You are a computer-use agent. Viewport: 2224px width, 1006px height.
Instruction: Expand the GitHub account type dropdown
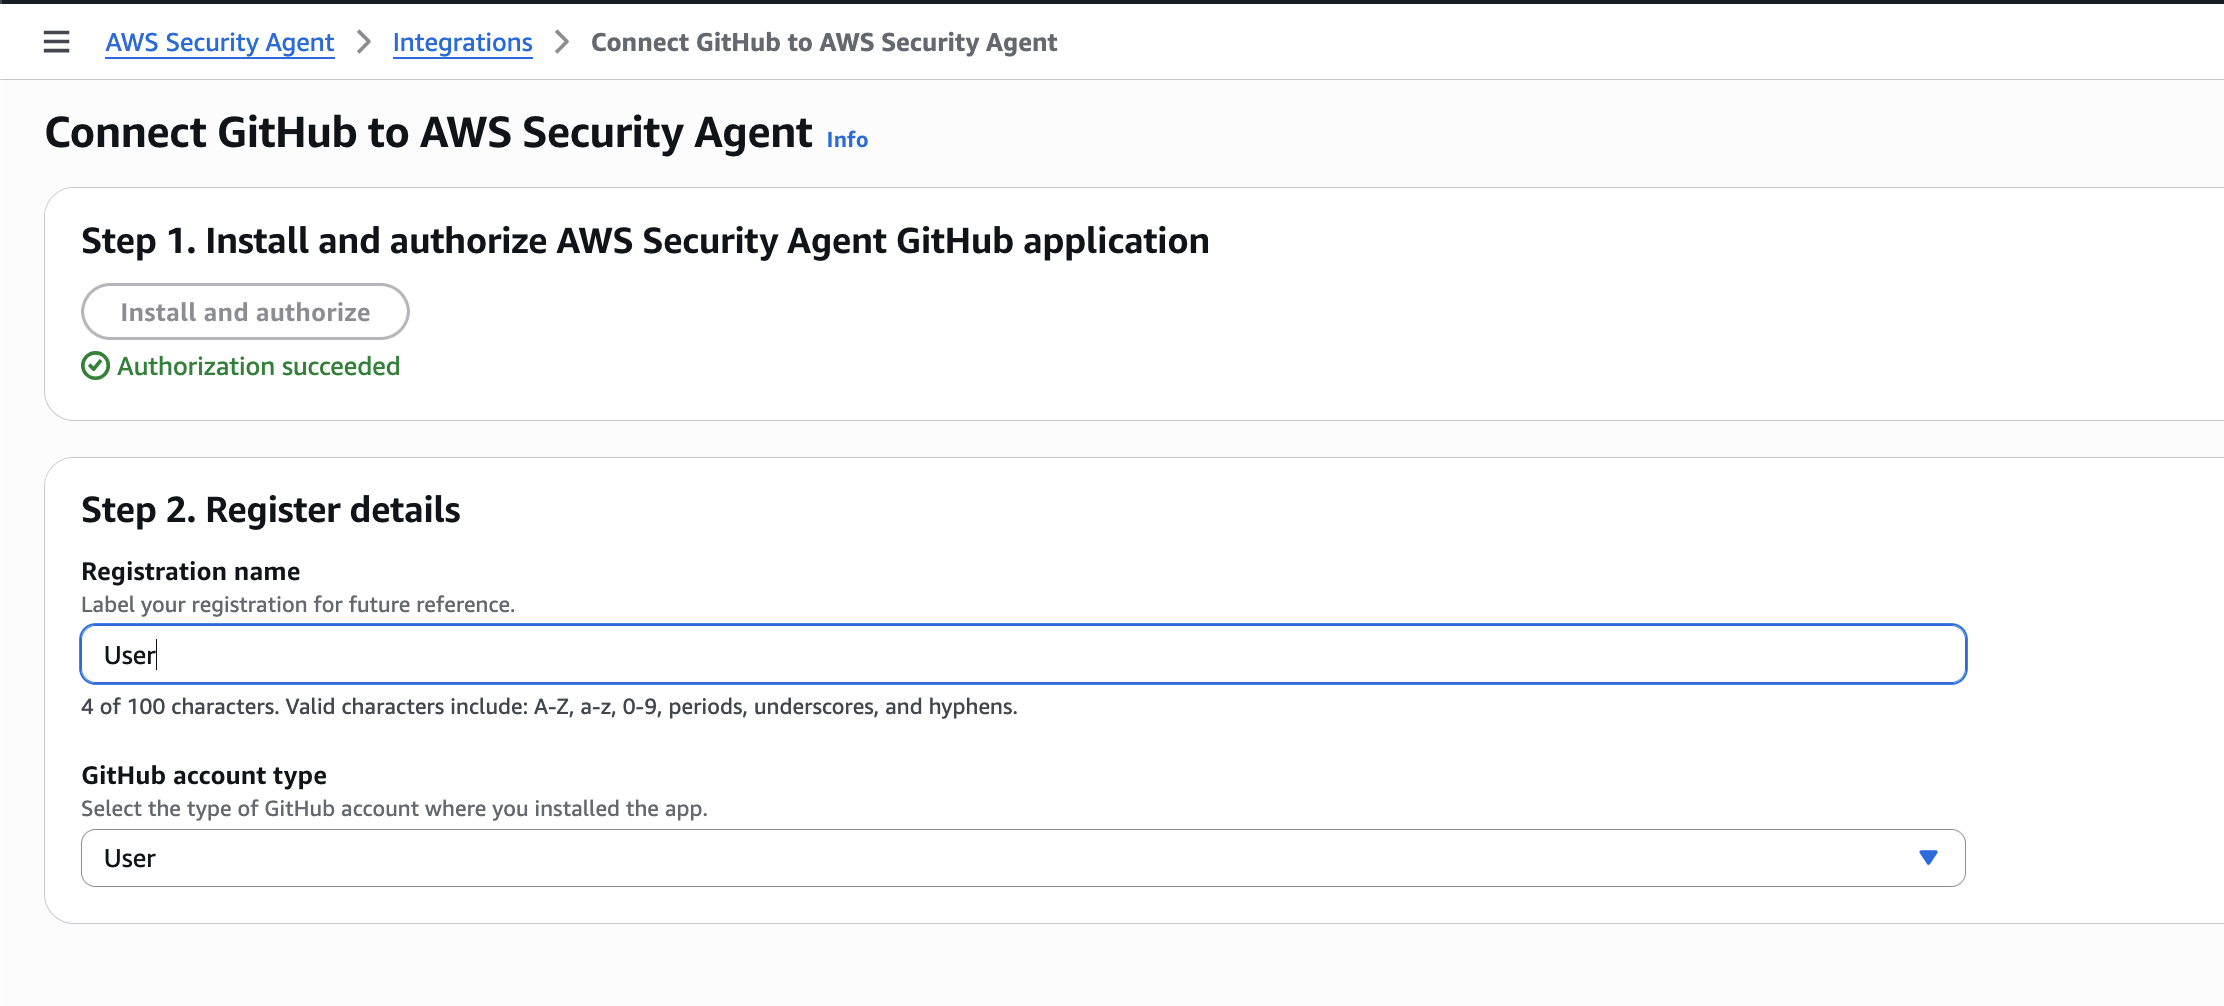coord(1022,858)
